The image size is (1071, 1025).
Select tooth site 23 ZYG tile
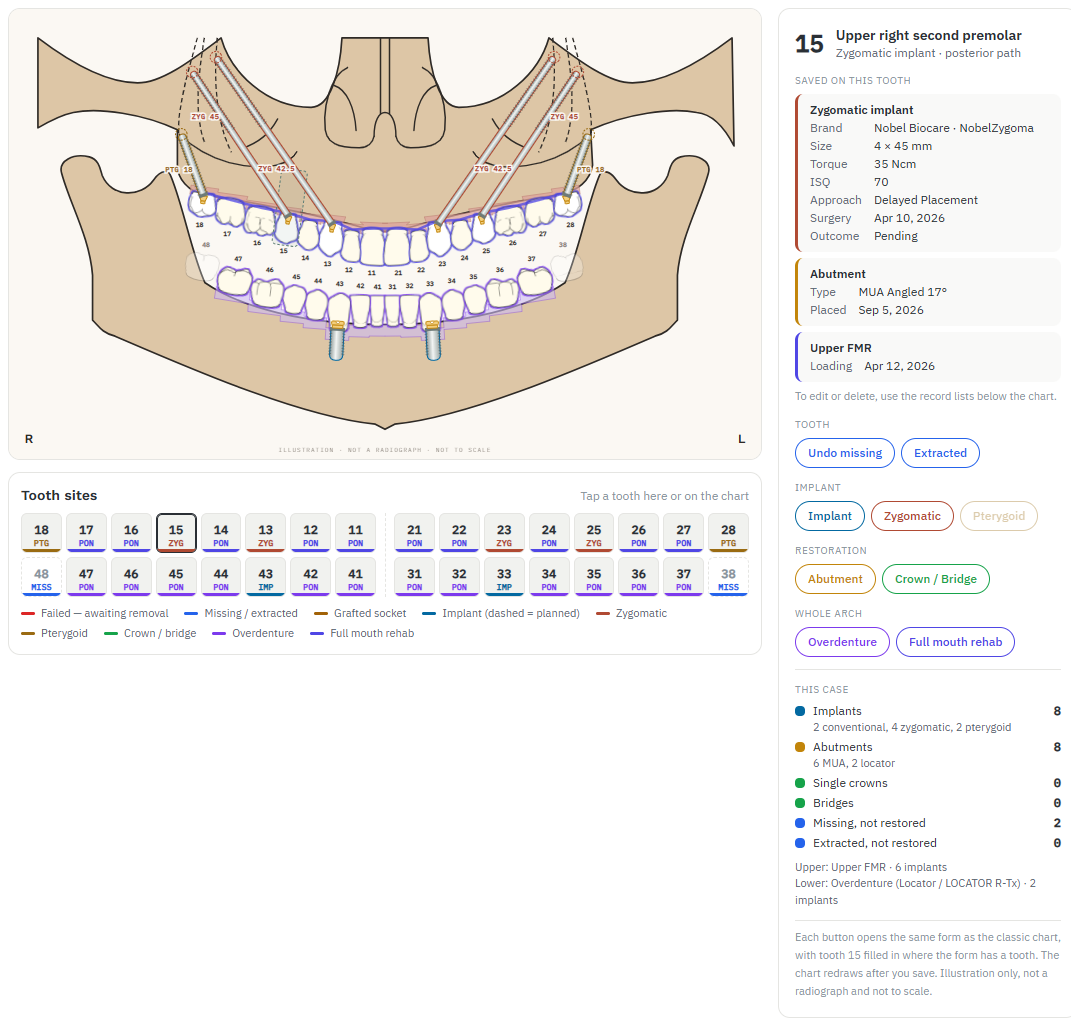[504, 533]
